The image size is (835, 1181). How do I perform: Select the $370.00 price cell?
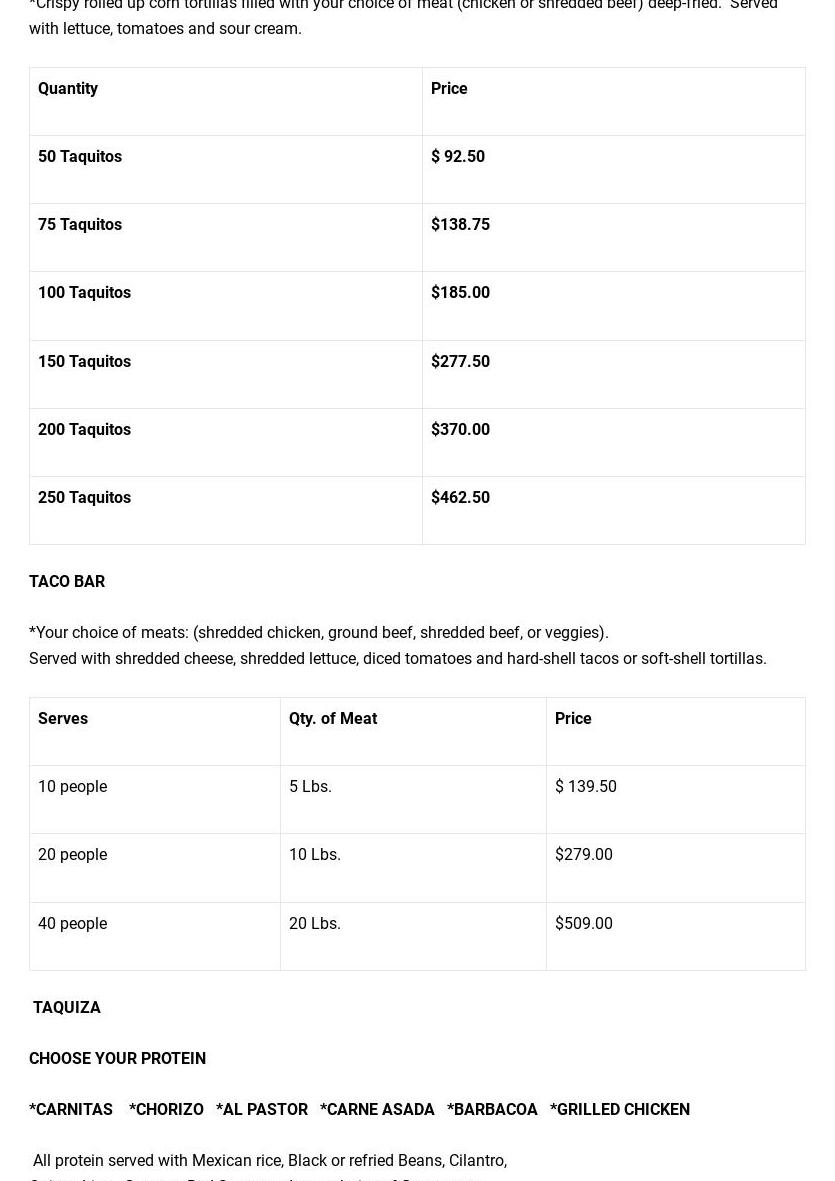pos(460,430)
